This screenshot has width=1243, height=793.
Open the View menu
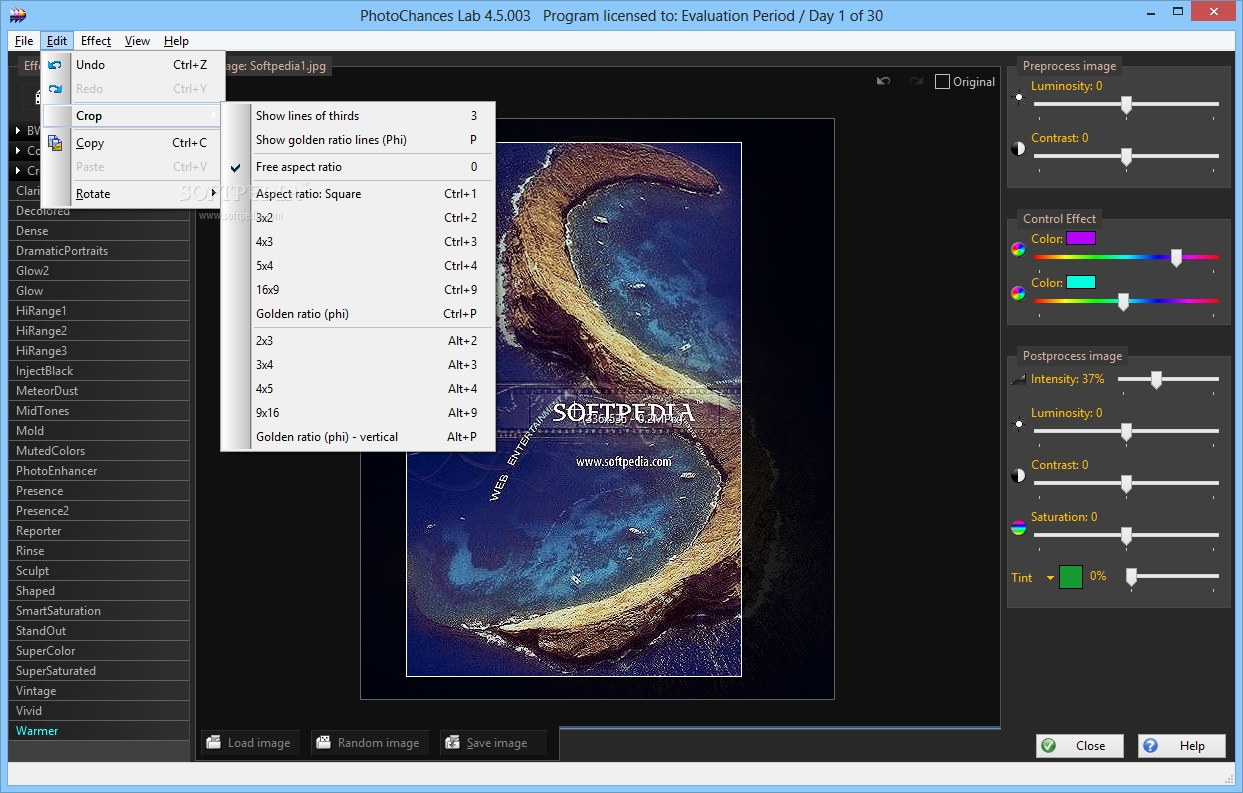point(137,41)
